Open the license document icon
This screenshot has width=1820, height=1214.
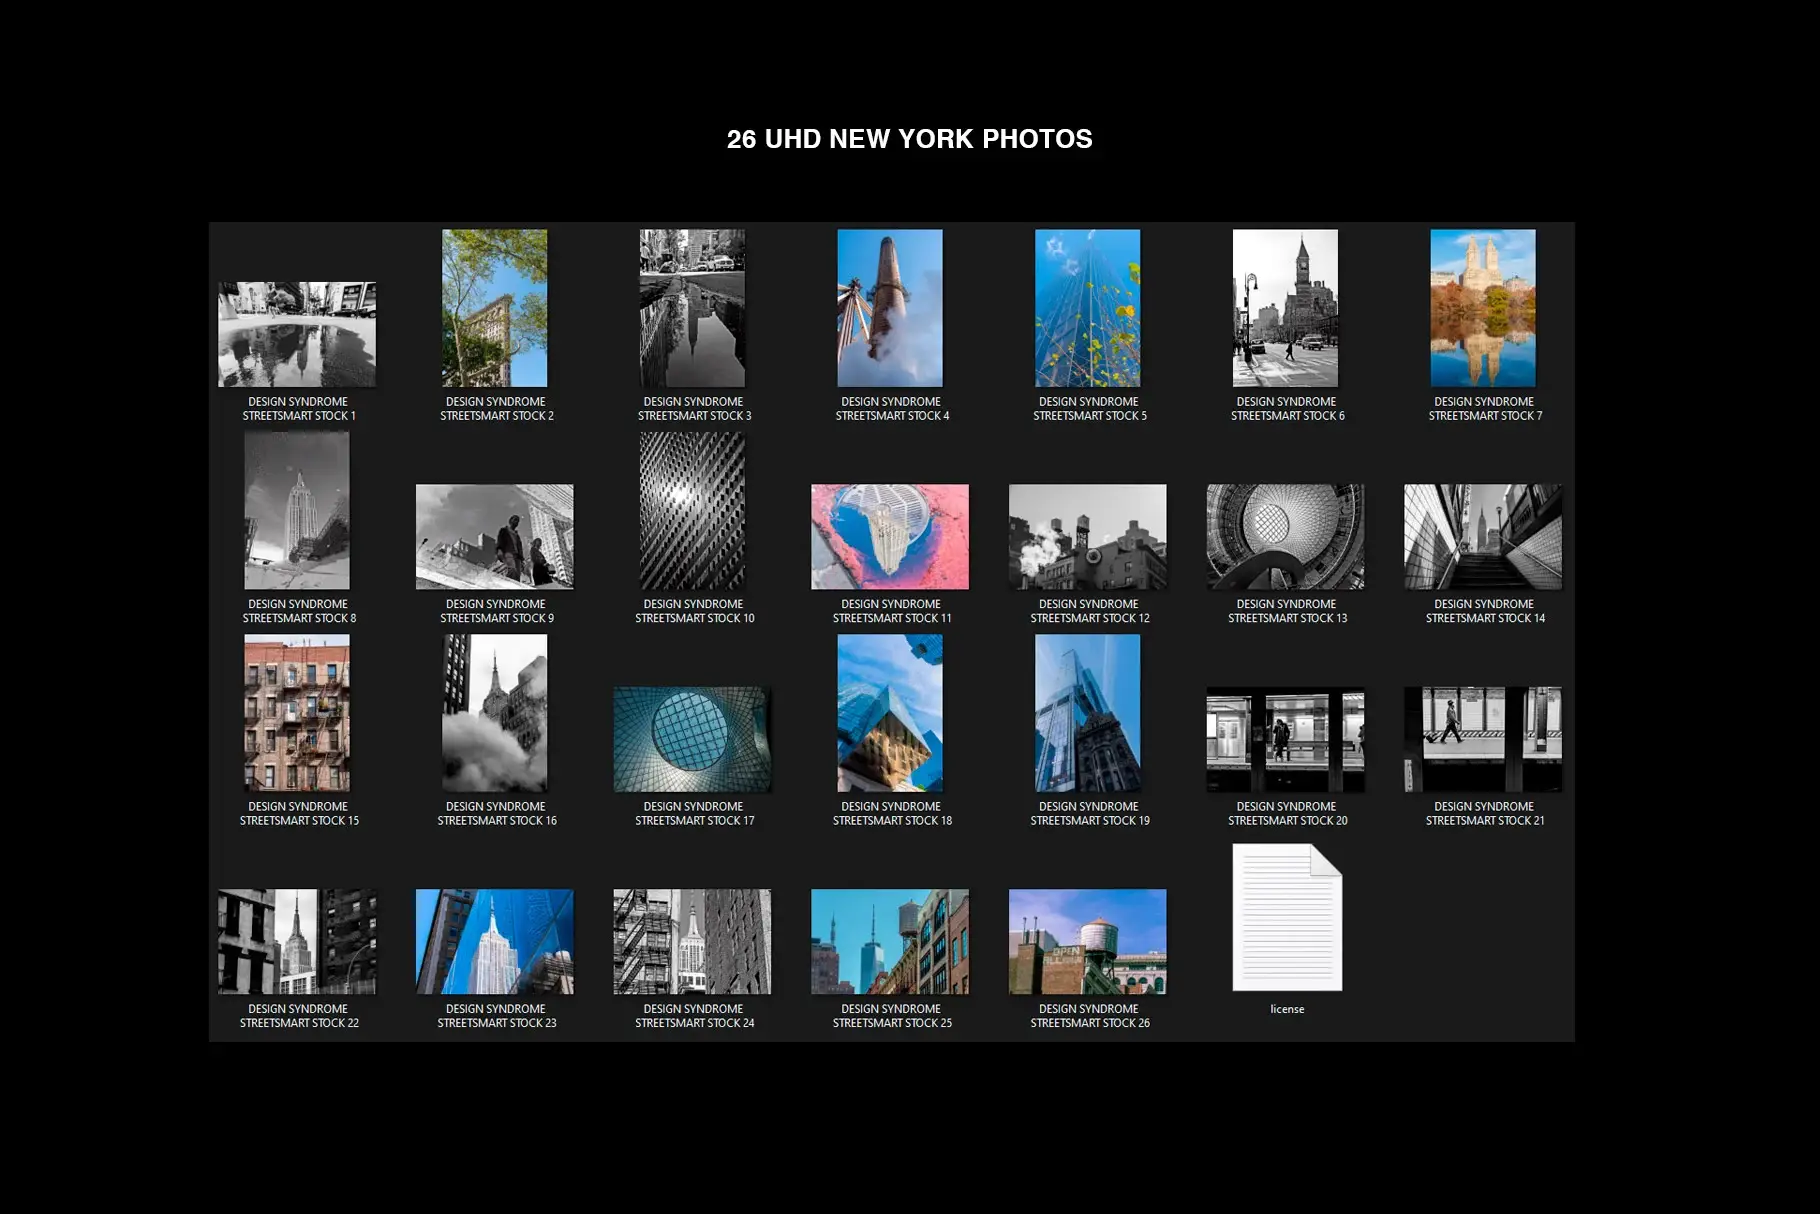coord(1286,917)
